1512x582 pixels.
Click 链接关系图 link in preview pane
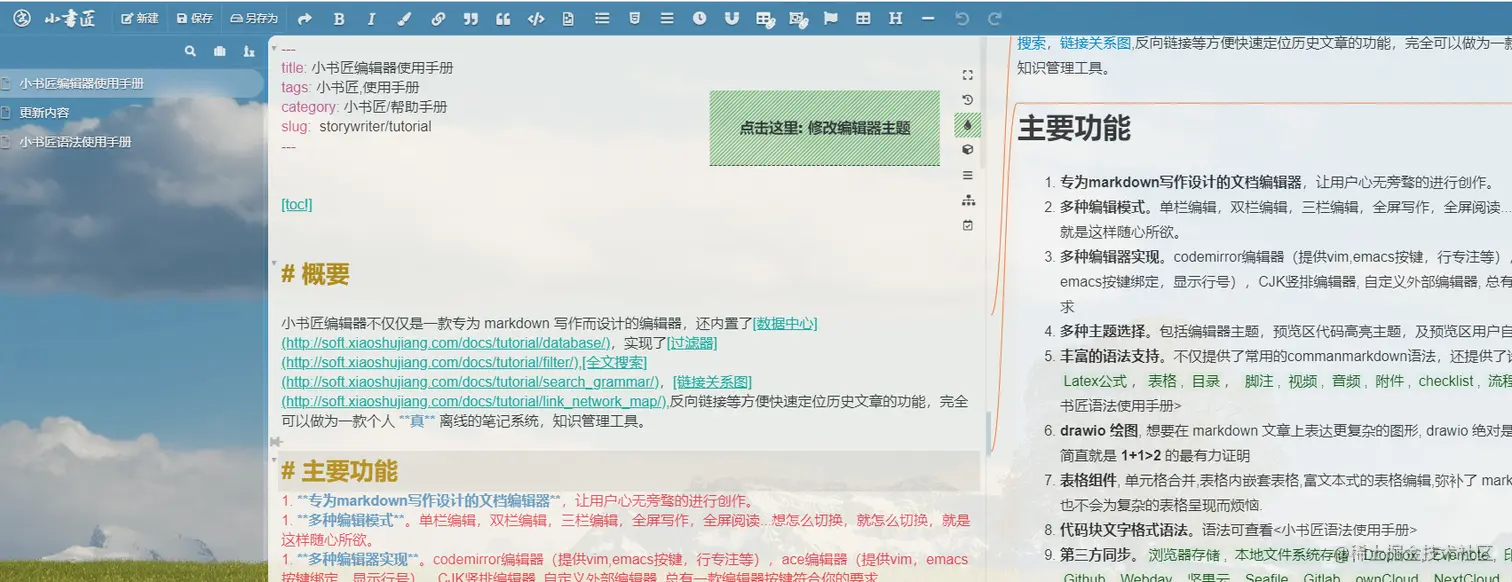[x=1095, y=43]
